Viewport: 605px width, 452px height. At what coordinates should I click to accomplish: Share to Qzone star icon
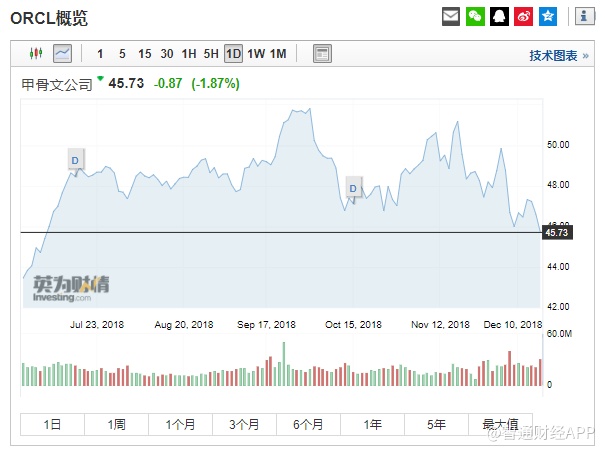point(548,17)
